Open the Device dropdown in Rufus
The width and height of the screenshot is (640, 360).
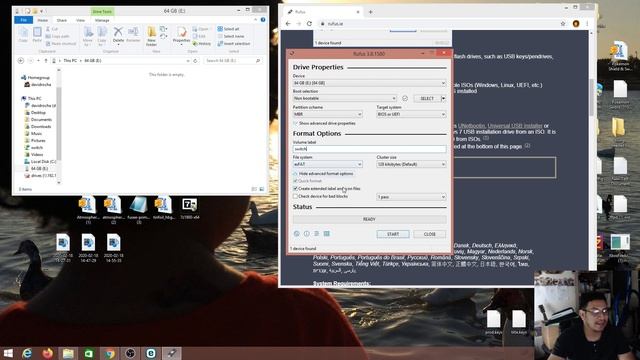[x=369, y=83]
